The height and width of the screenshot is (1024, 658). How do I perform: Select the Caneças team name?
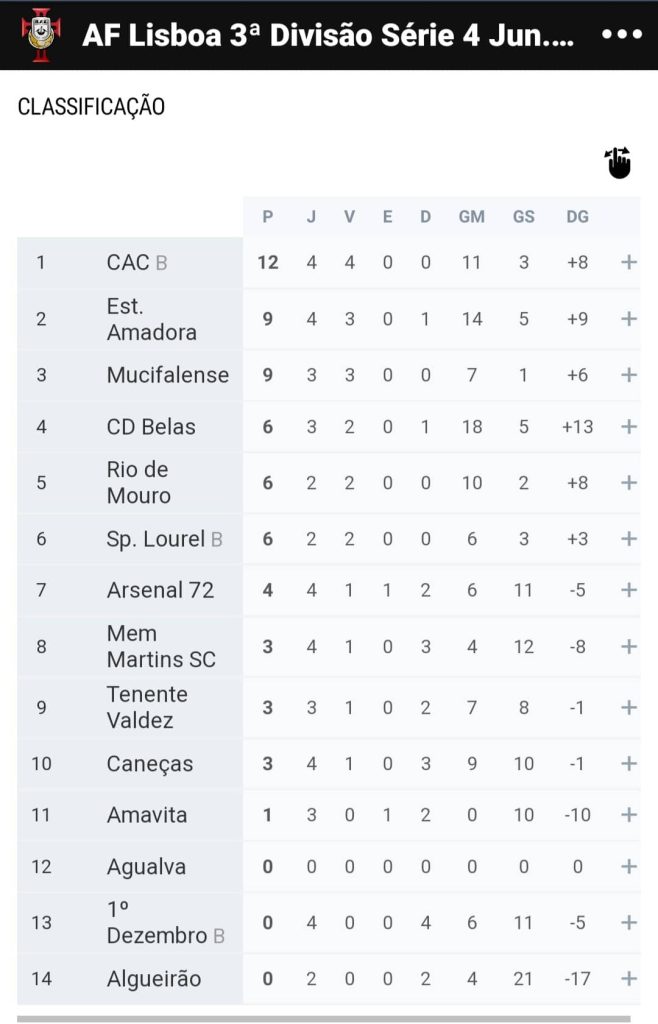(150, 763)
